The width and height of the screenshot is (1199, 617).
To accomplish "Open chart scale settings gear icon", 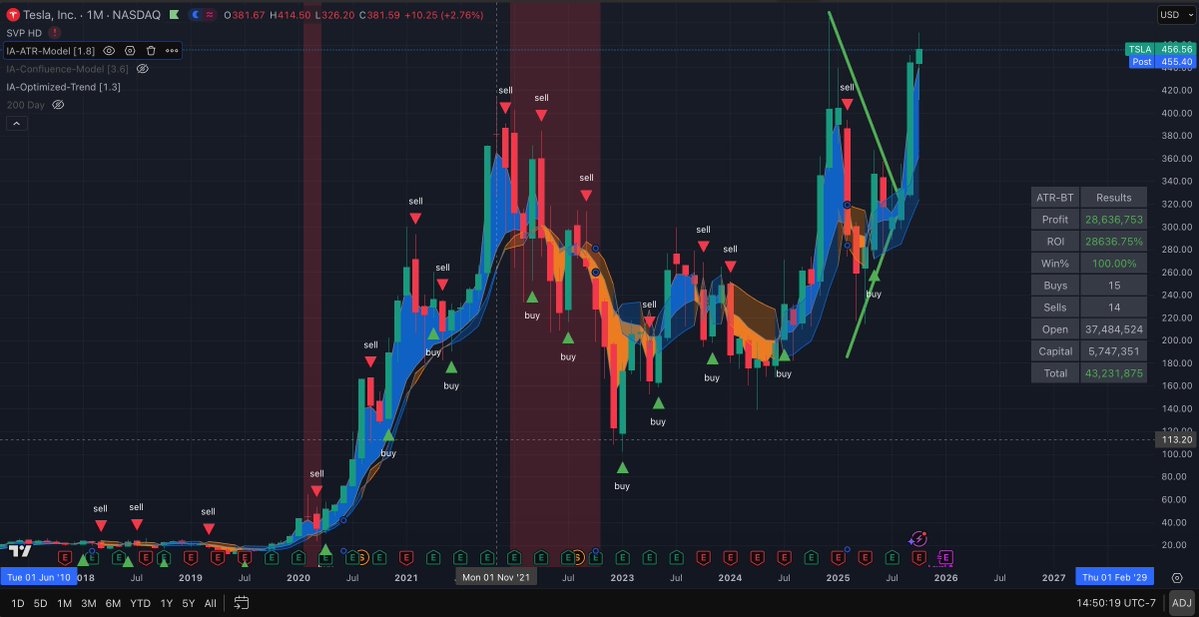I will 1178,576.
